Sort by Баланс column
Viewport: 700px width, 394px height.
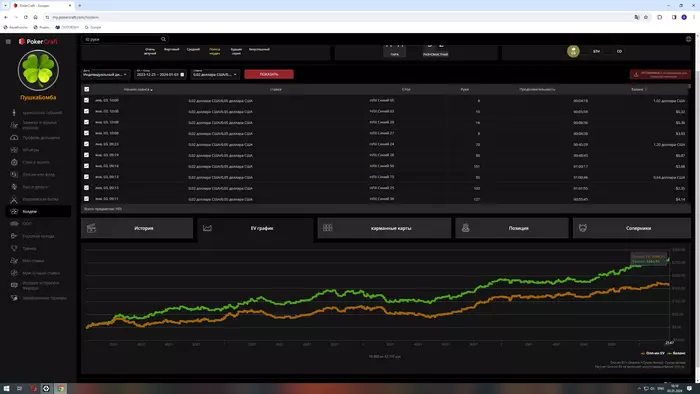pos(639,90)
